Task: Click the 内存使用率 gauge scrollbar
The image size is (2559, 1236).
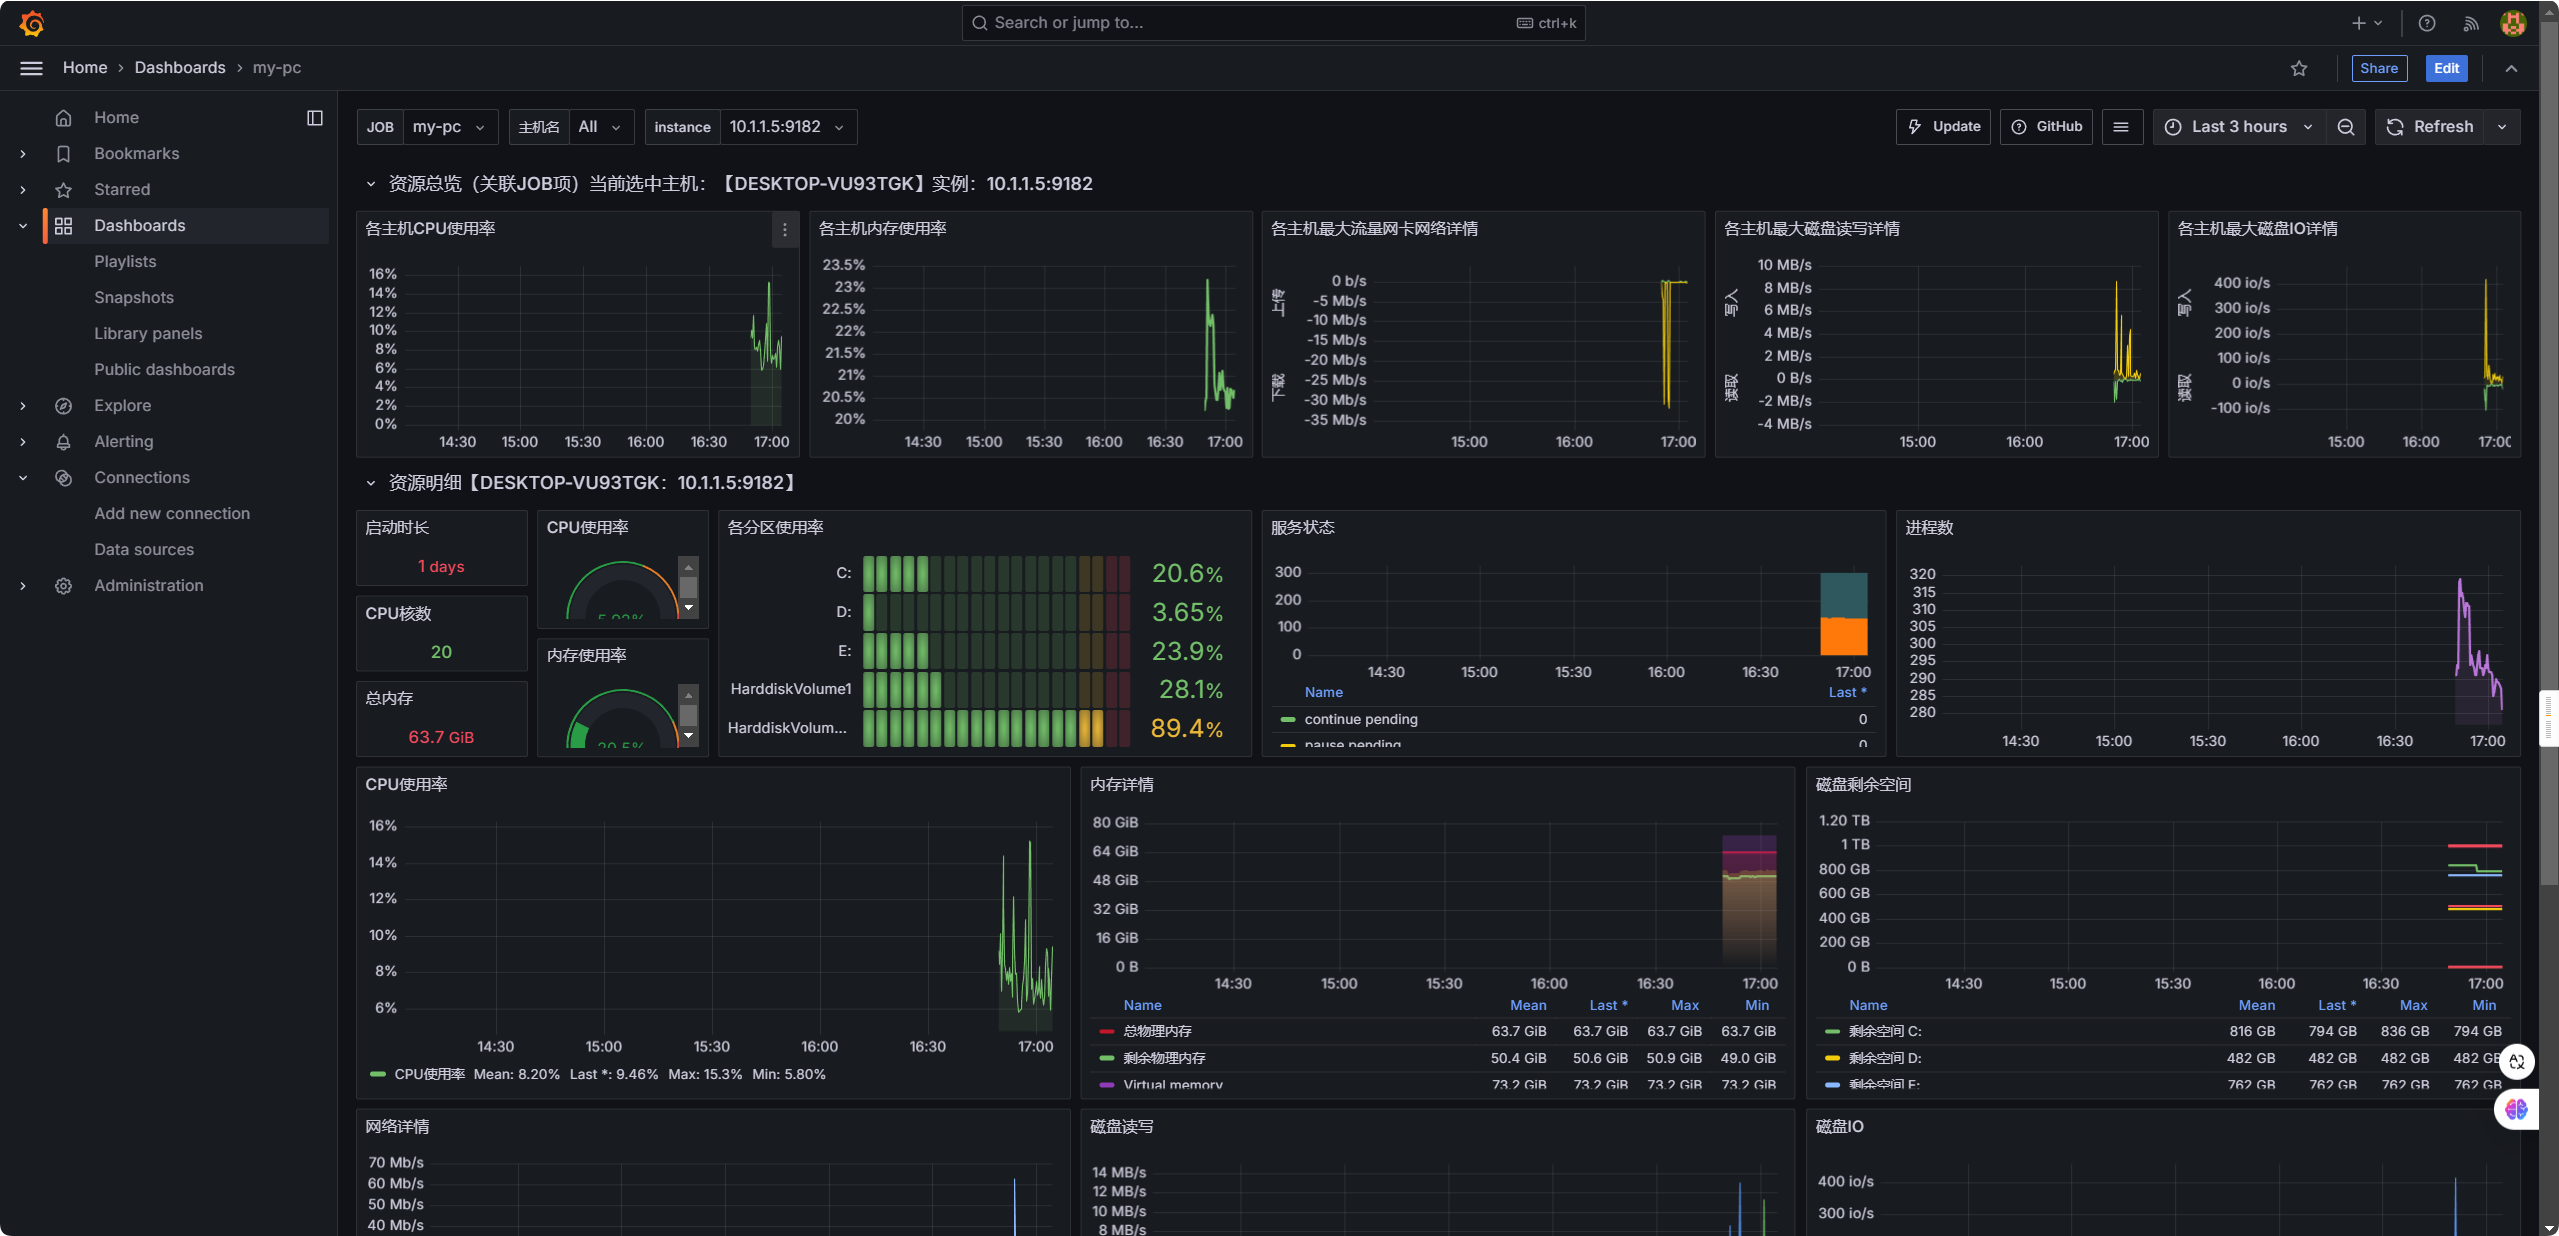Action: click(x=688, y=715)
